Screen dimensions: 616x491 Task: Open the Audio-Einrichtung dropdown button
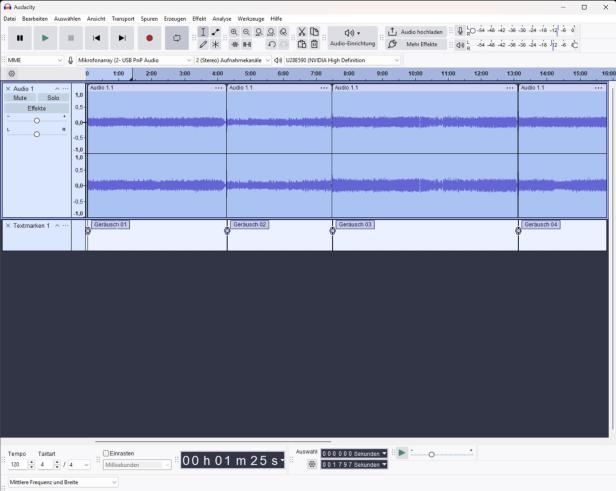coord(352,38)
